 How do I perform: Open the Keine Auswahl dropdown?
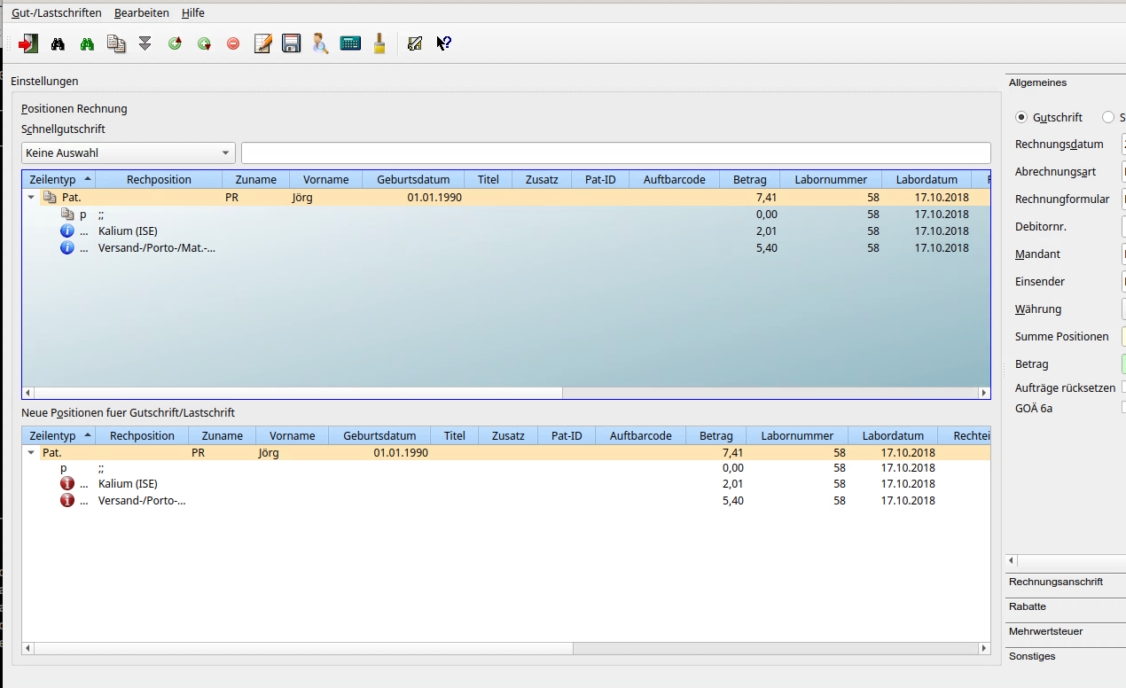tap(128, 154)
